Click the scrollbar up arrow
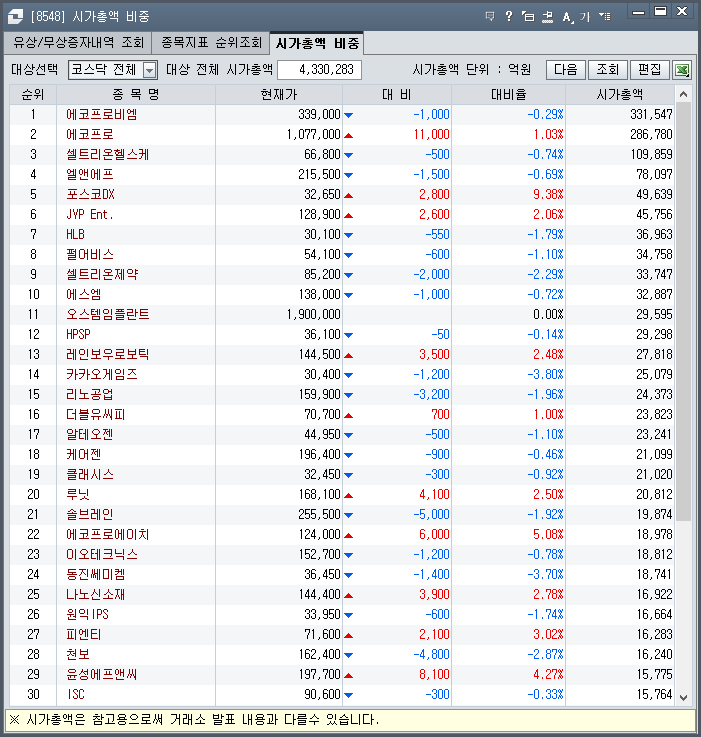The image size is (701, 737). tap(684, 94)
